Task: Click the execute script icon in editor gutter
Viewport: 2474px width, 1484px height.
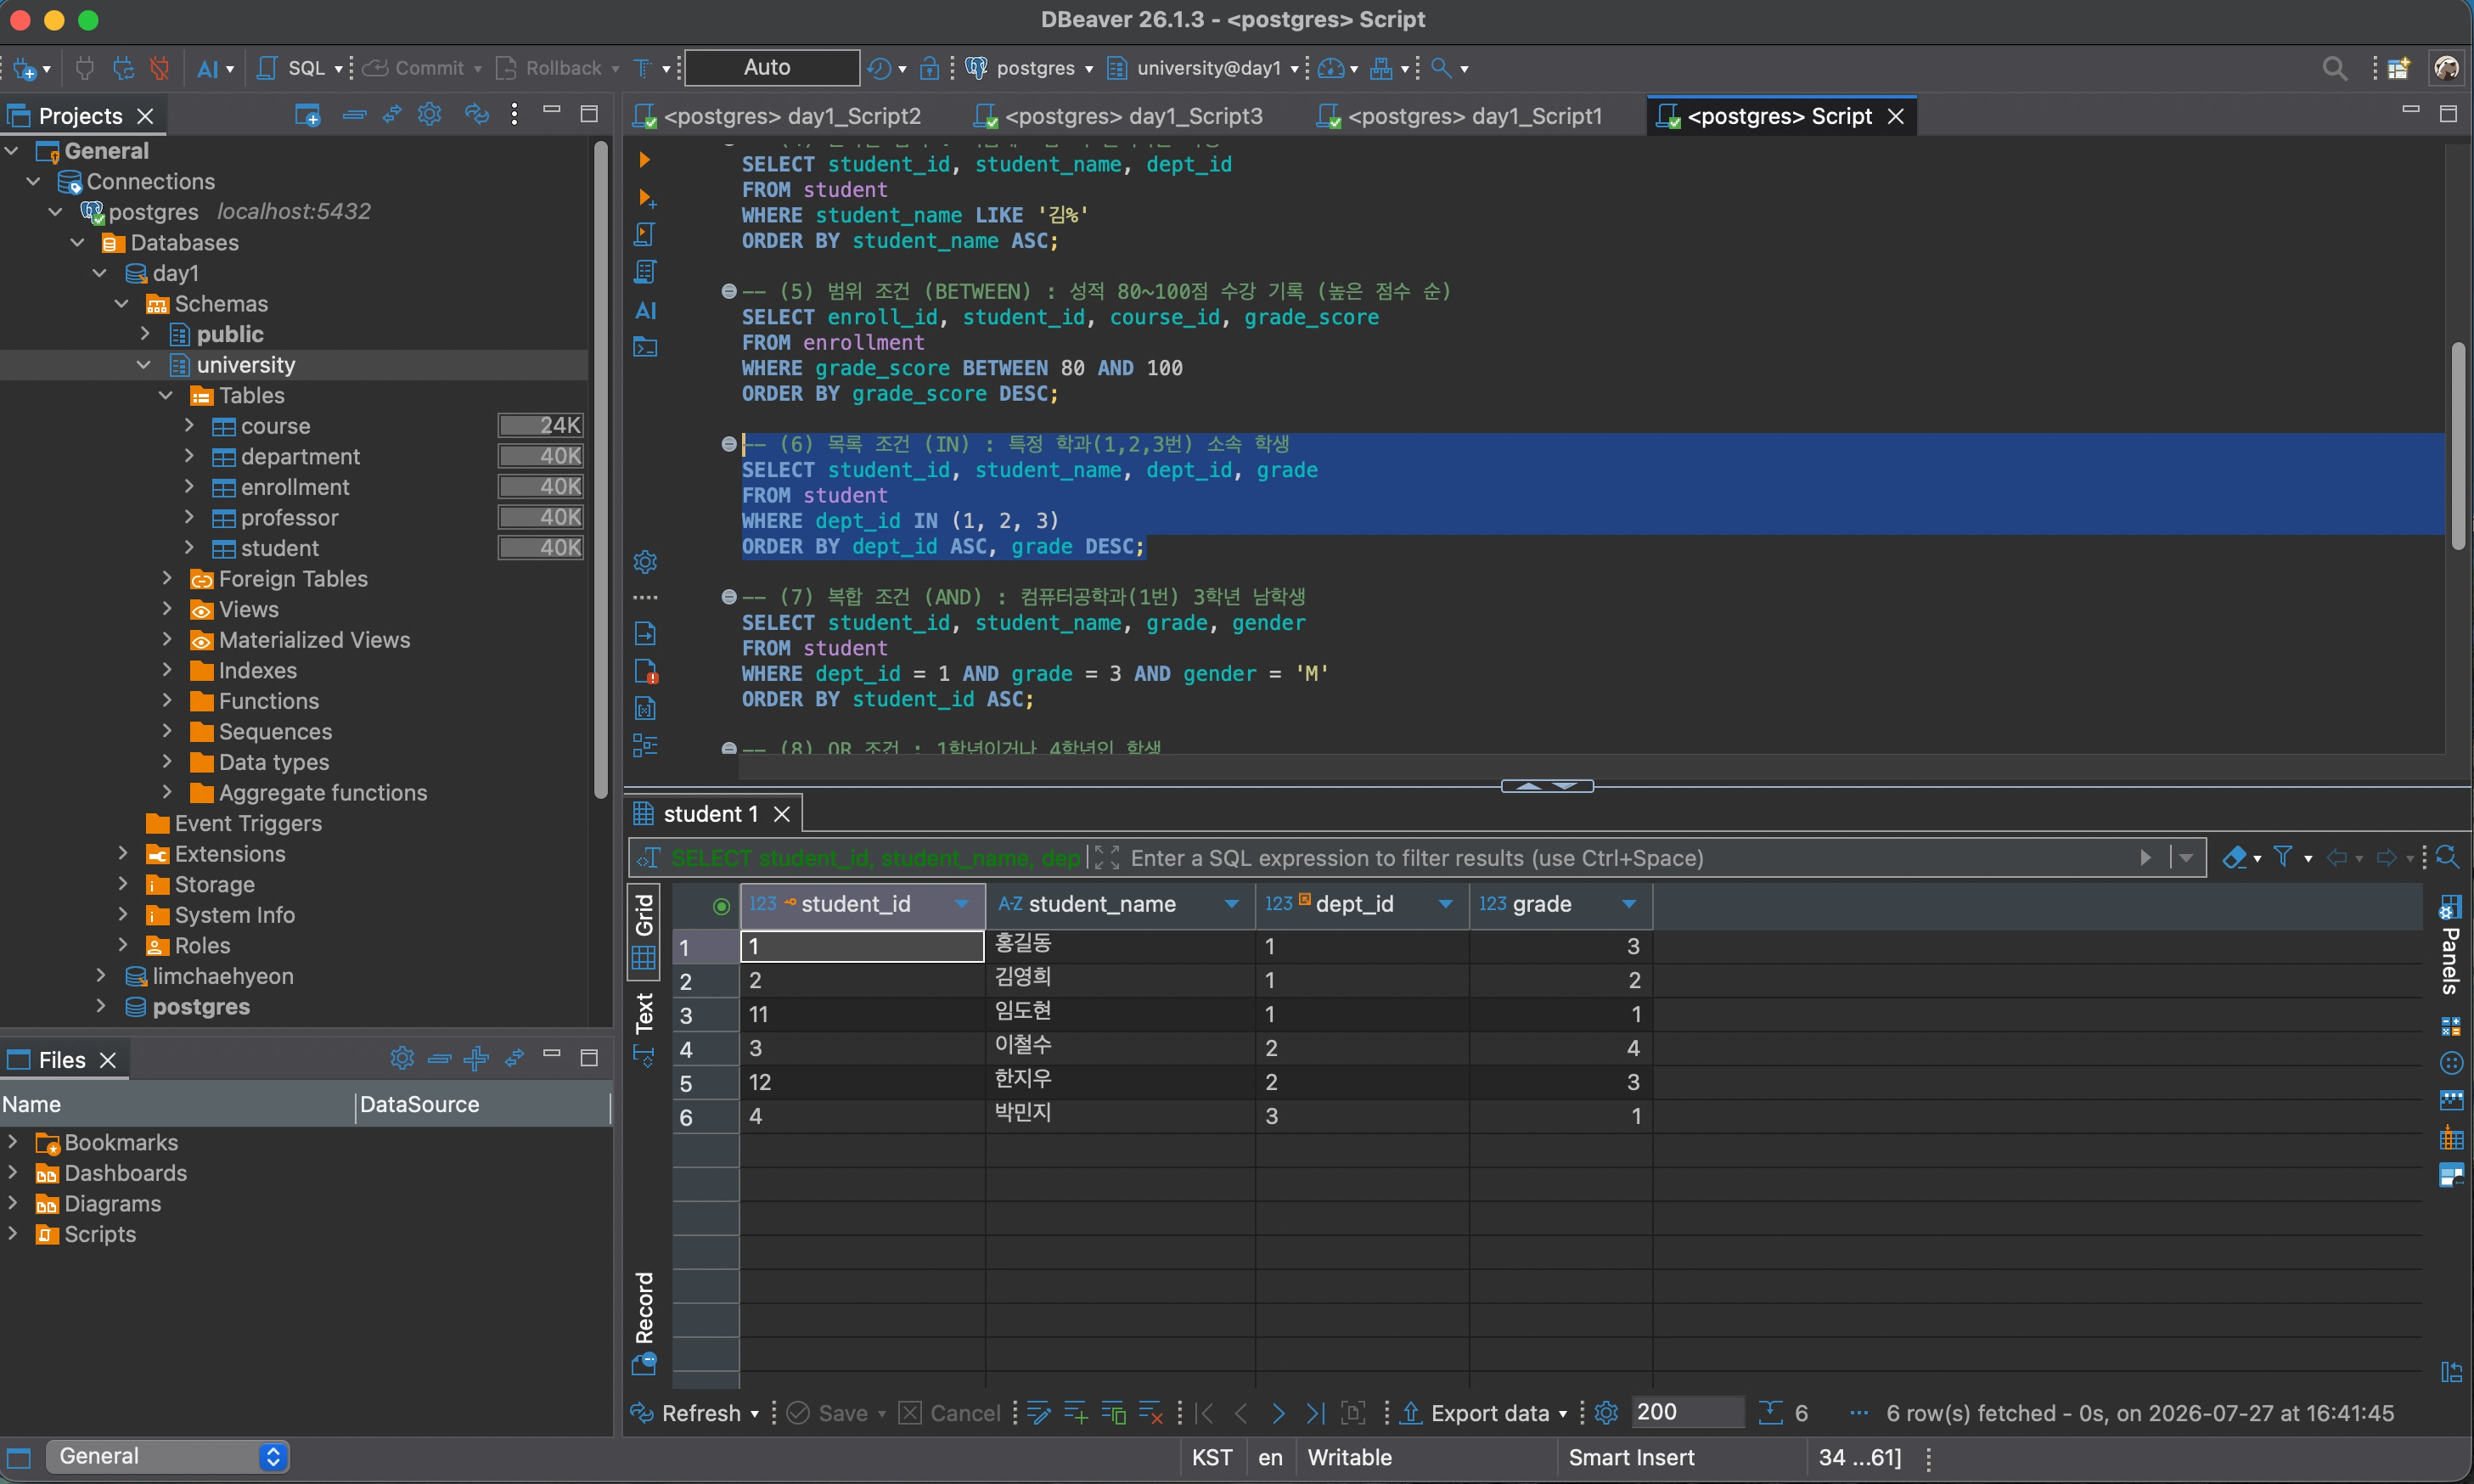Action: pos(645,234)
